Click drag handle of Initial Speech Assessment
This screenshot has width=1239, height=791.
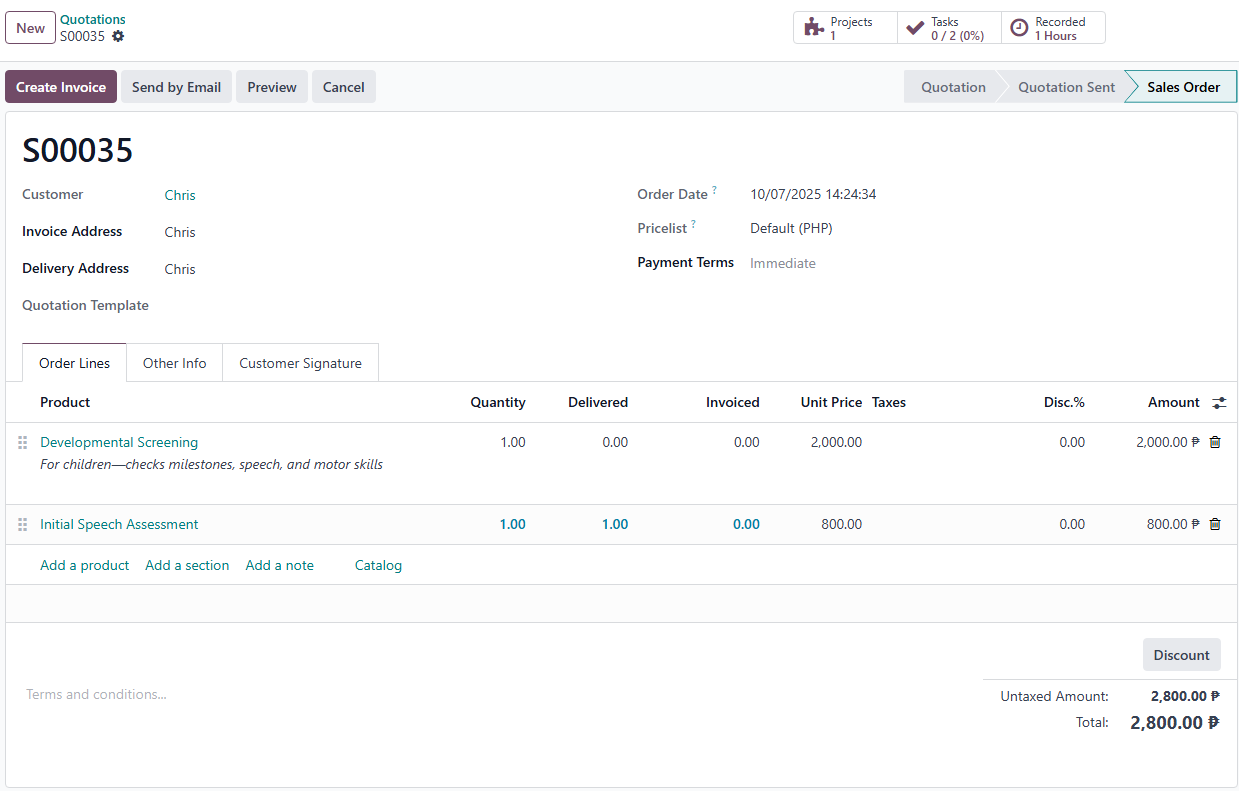(x=23, y=524)
